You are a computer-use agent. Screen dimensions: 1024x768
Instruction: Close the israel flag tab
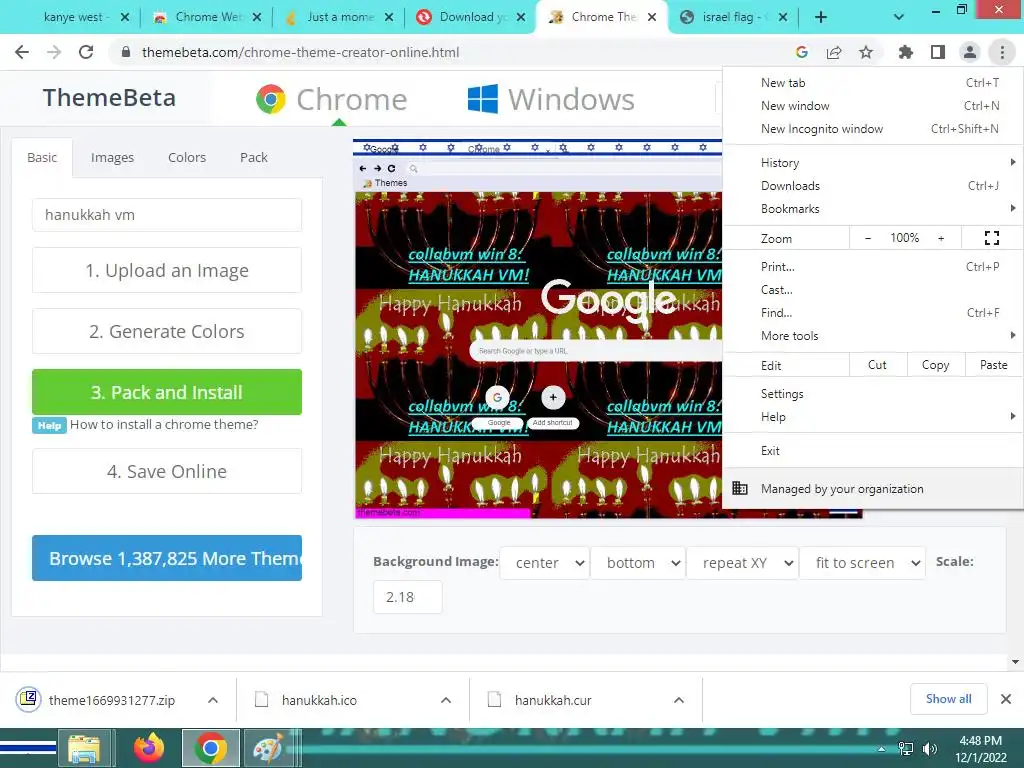[x=783, y=18]
